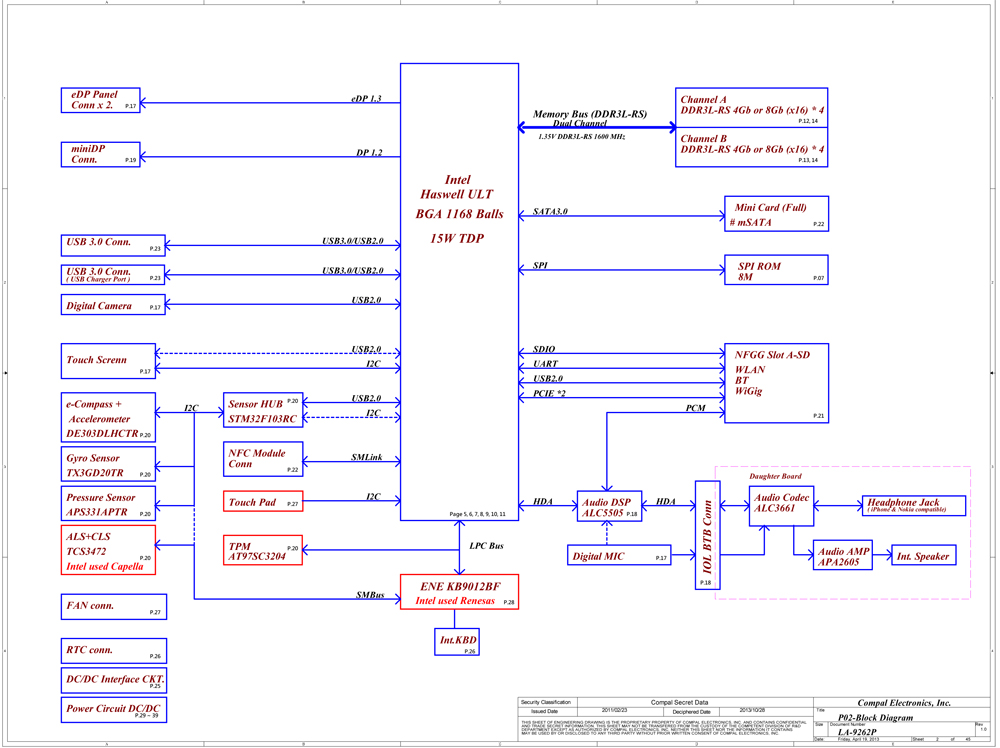Click the '( USB Charger Port )' text
This screenshot has width=1000, height=748.
pyautogui.click(x=98, y=279)
